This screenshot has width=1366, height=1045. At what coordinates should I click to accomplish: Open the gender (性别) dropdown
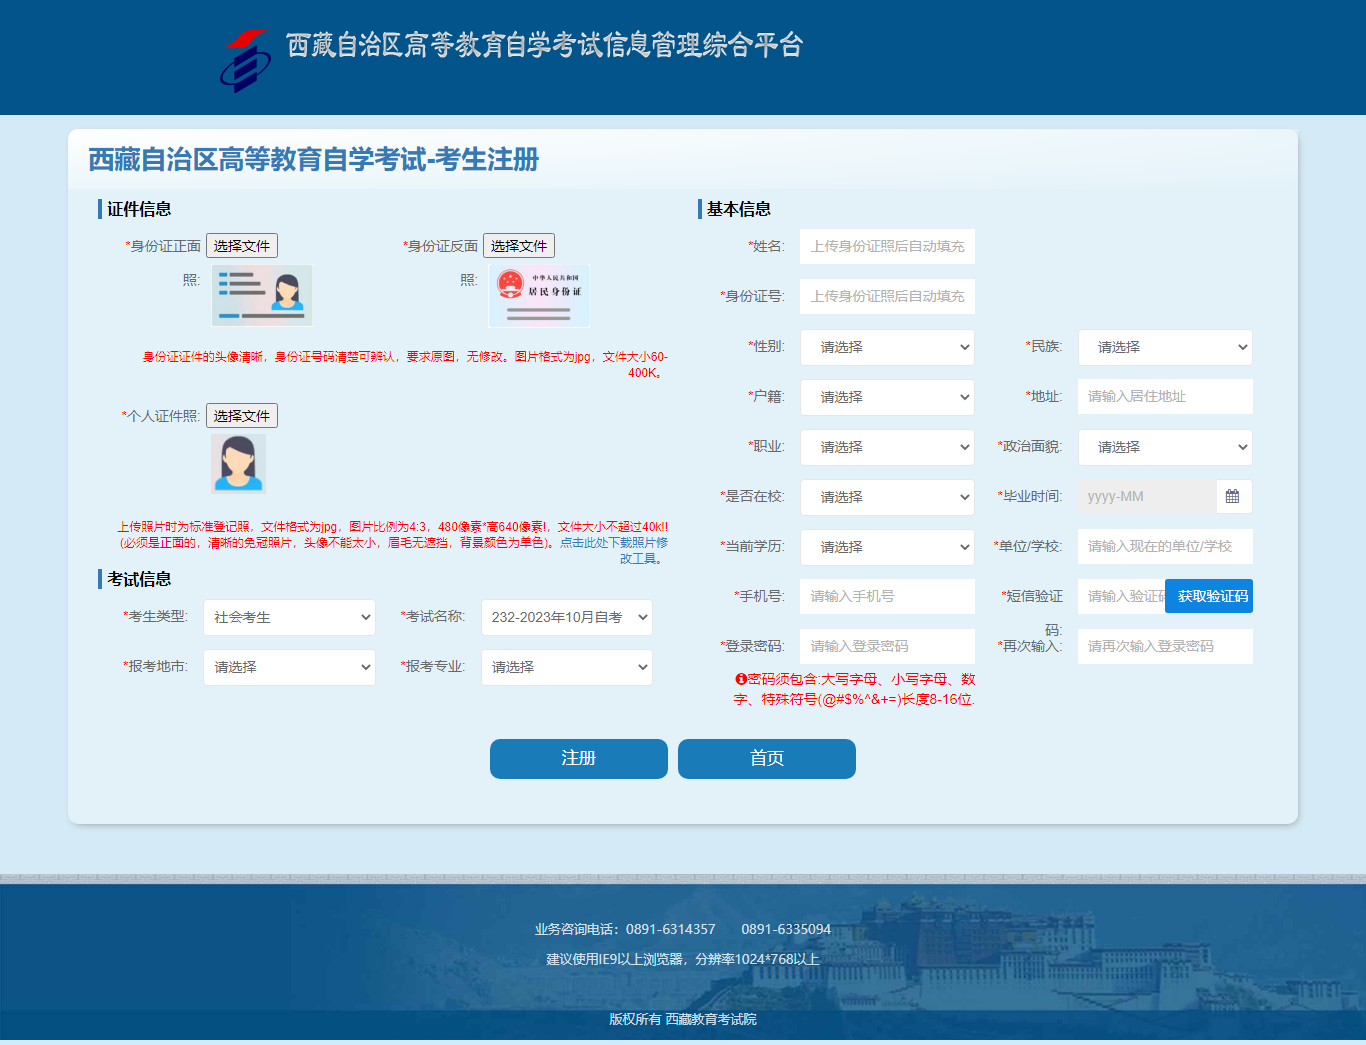point(887,347)
